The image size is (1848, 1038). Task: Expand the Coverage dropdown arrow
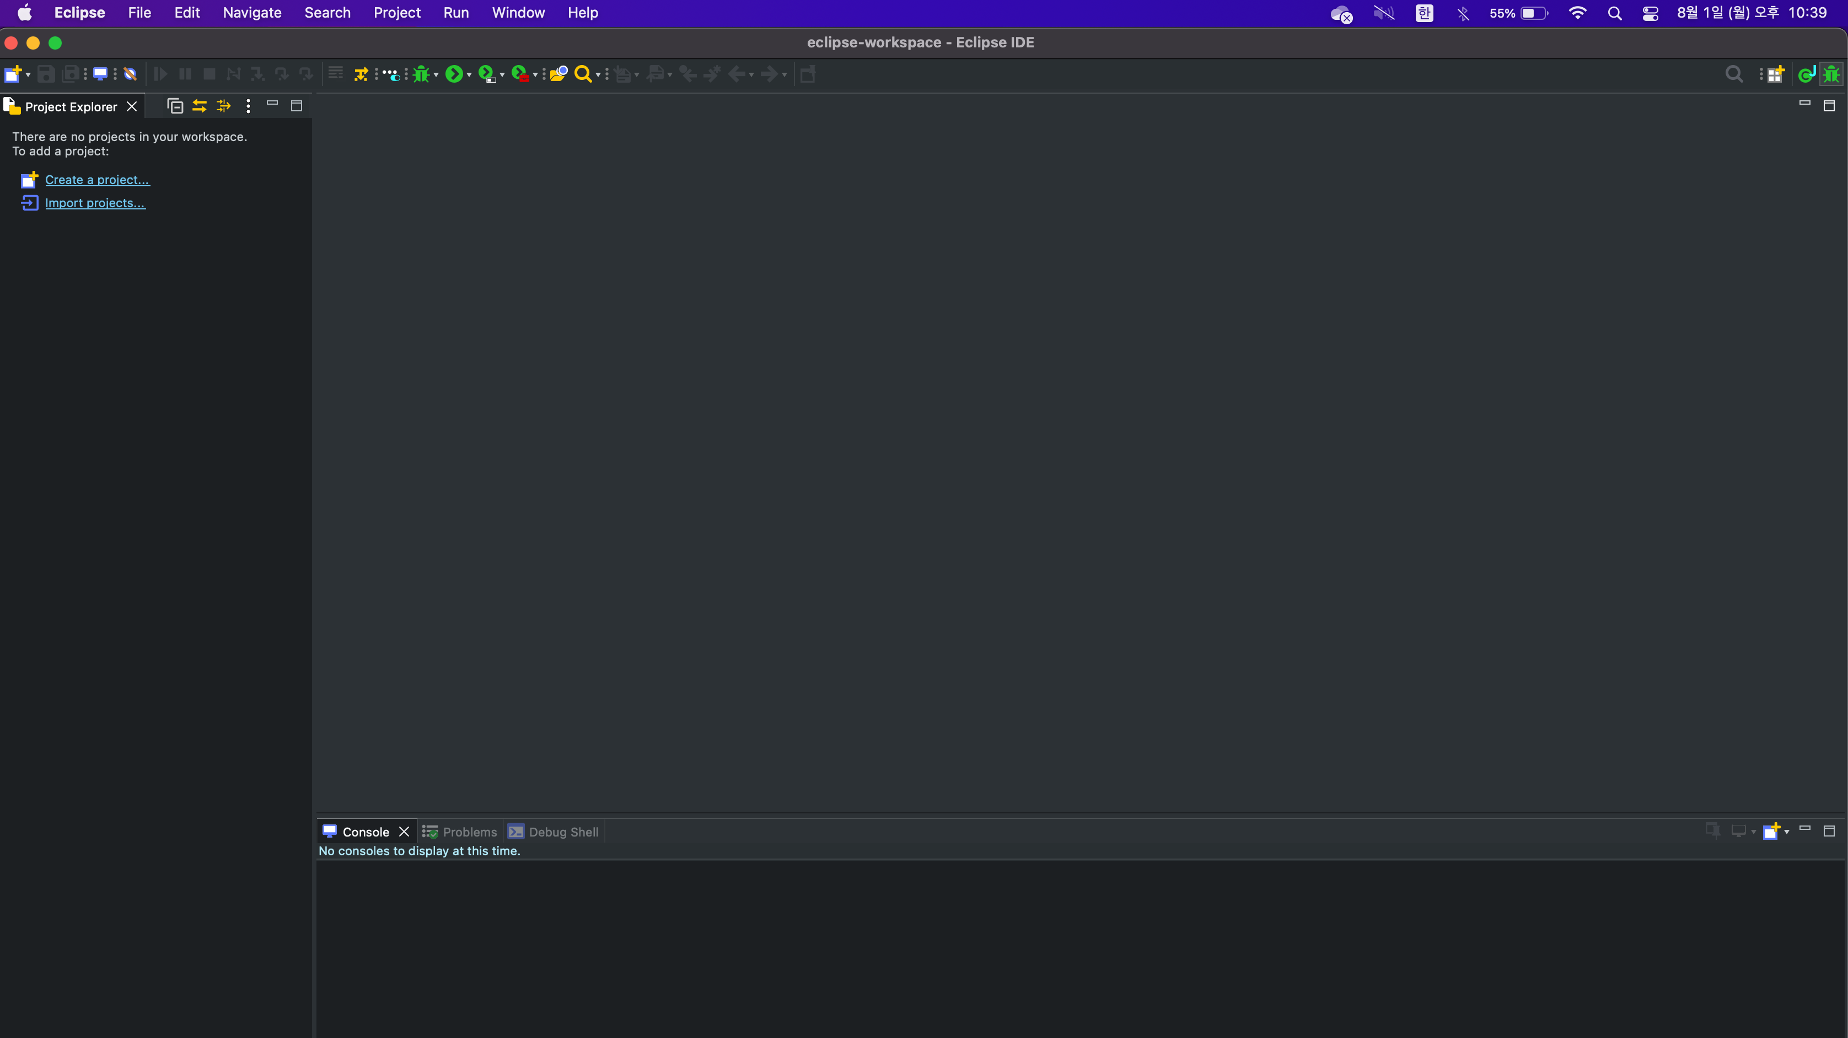point(502,75)
